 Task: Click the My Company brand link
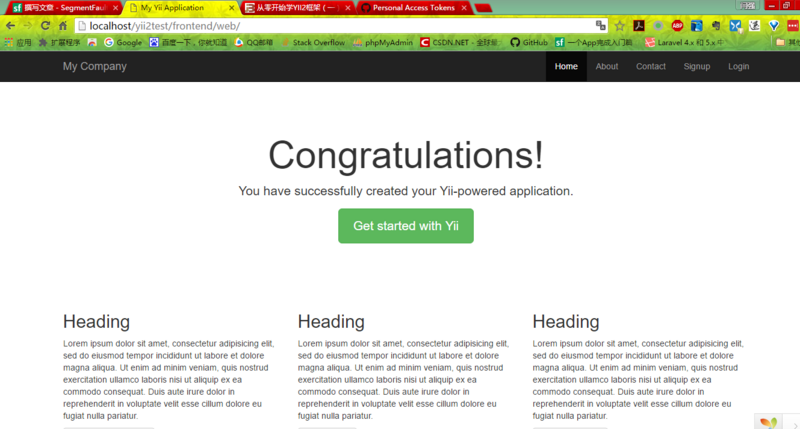coord(94,66)
